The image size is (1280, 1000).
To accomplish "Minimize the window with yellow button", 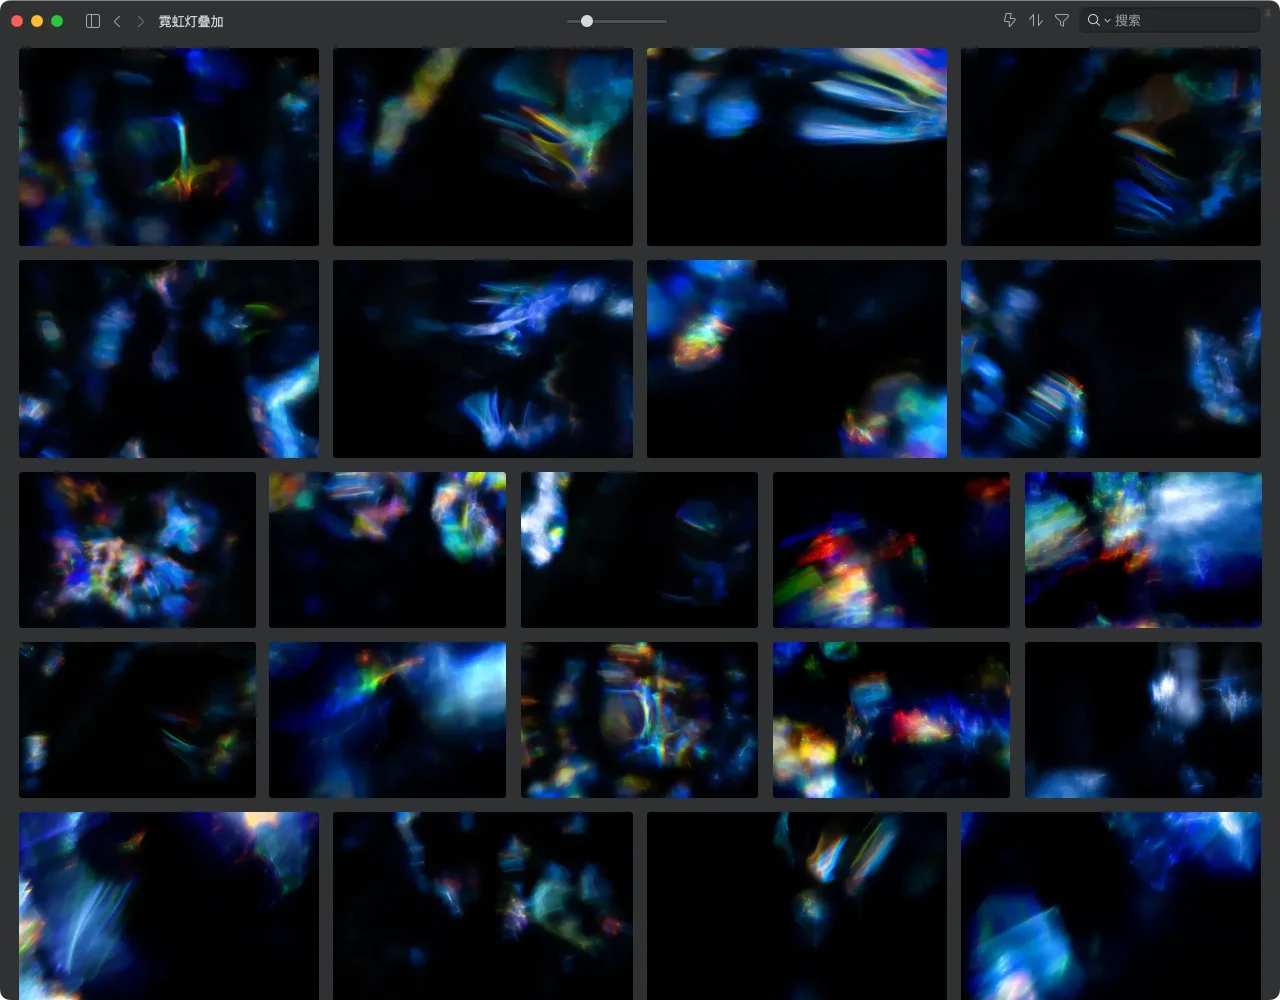I will pyautogui.click(x=37, y=21).
